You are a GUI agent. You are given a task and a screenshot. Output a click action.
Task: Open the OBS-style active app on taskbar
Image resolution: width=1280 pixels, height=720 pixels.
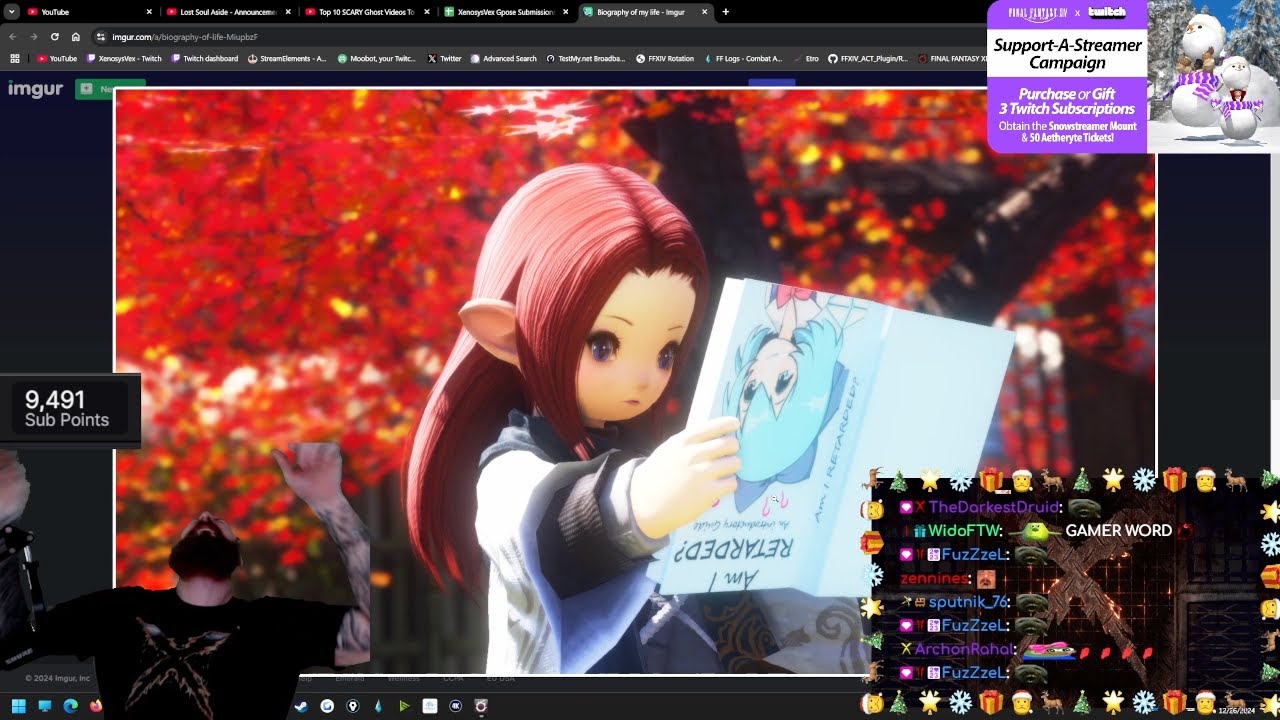tap(481, 706)
